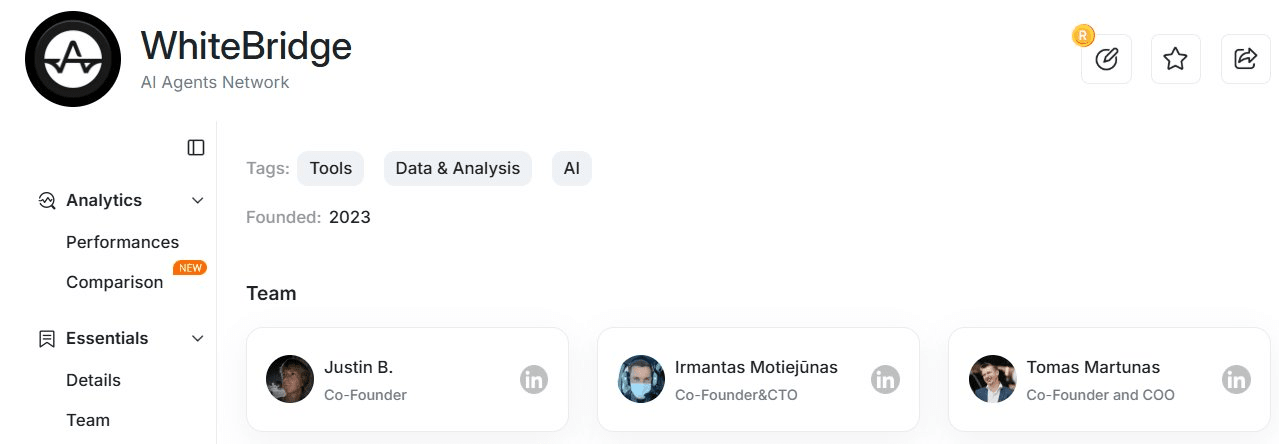The image size is (1279, 444).
Task: Toggle the sidebar collapse icon
Action: pyautogui.click(x=196, y=148)
